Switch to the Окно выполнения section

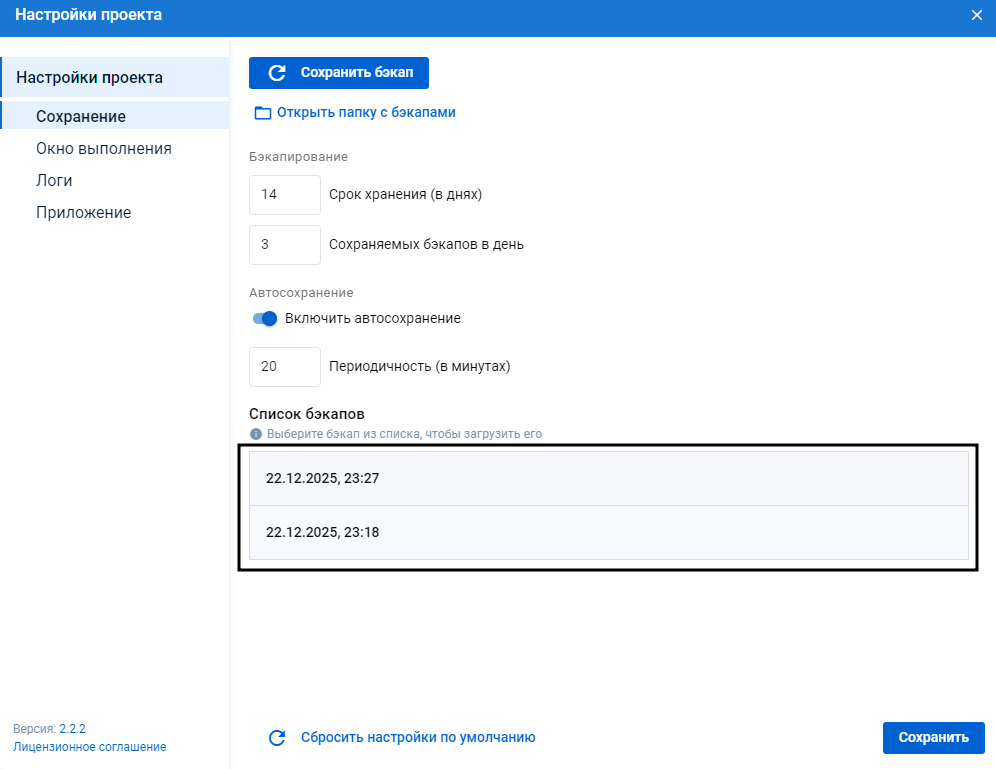(x=104, y=148)
